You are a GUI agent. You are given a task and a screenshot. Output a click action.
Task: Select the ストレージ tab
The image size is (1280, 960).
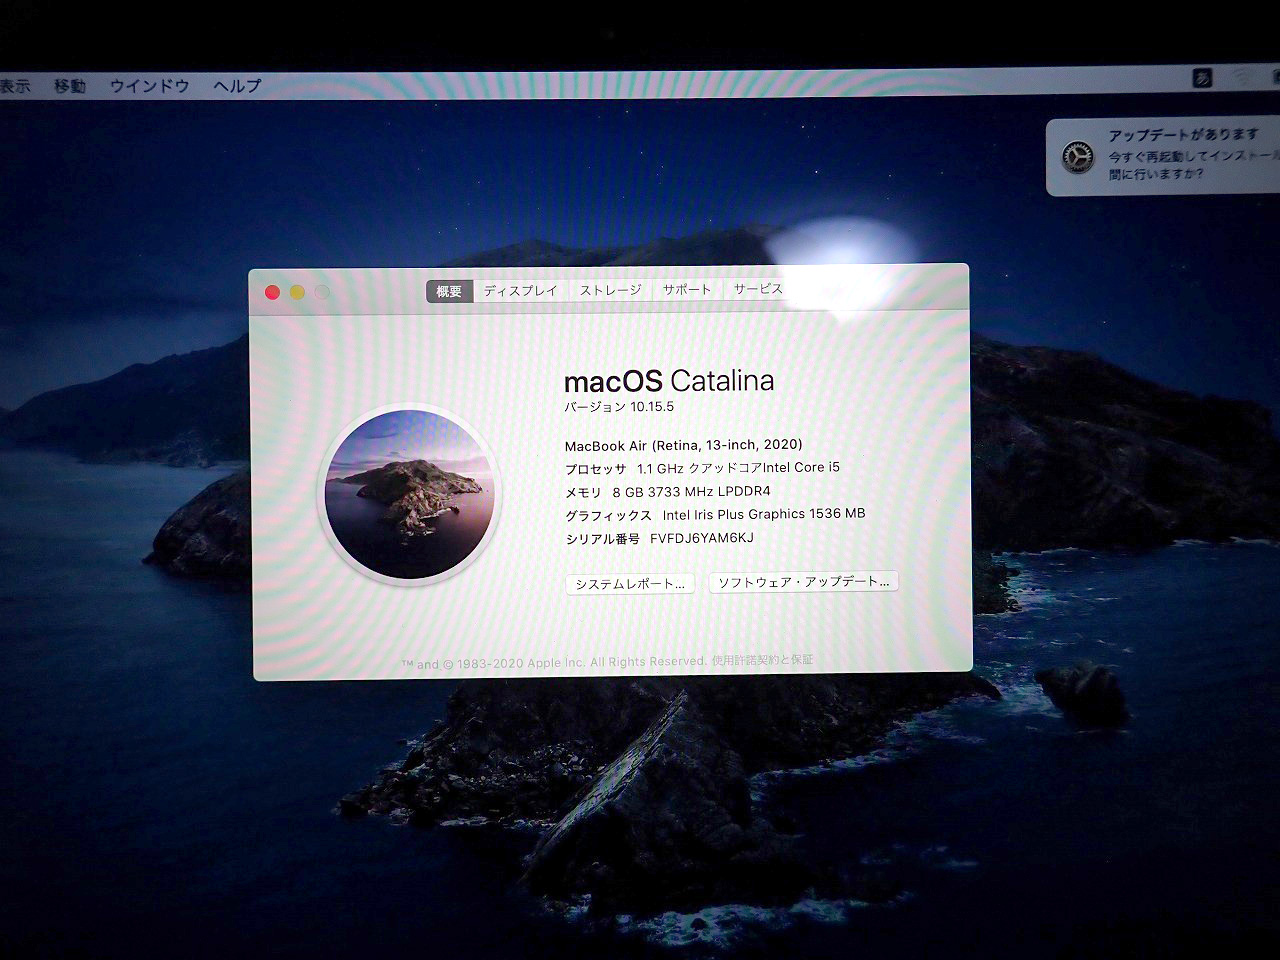pyautogui.click(x=610, y=290)
